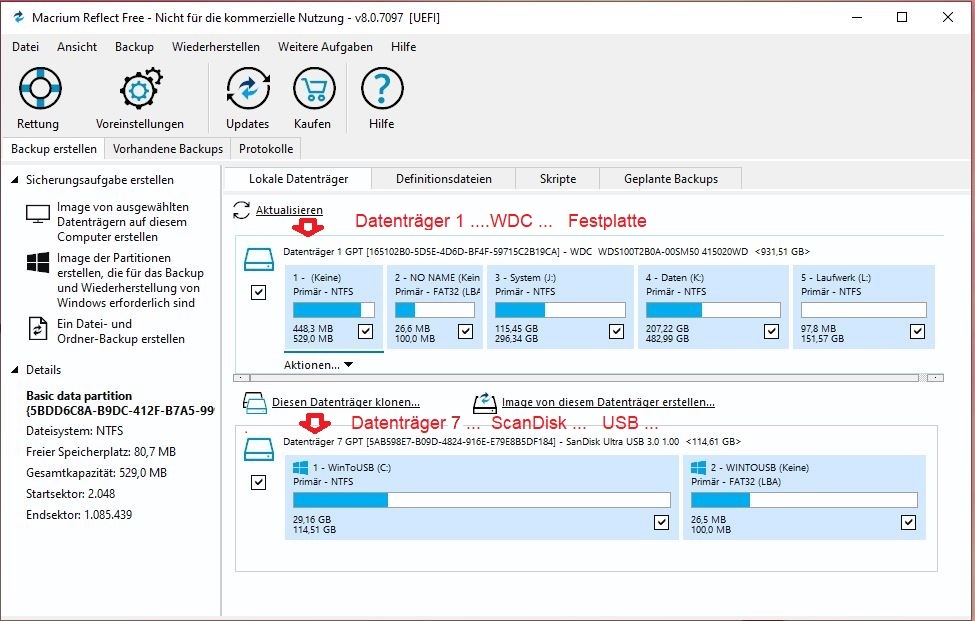Click Ein Datei- und Ordner-Backup erstellen
The height and width of the screenshot is (621, 975).
click(x=121, y=331)
